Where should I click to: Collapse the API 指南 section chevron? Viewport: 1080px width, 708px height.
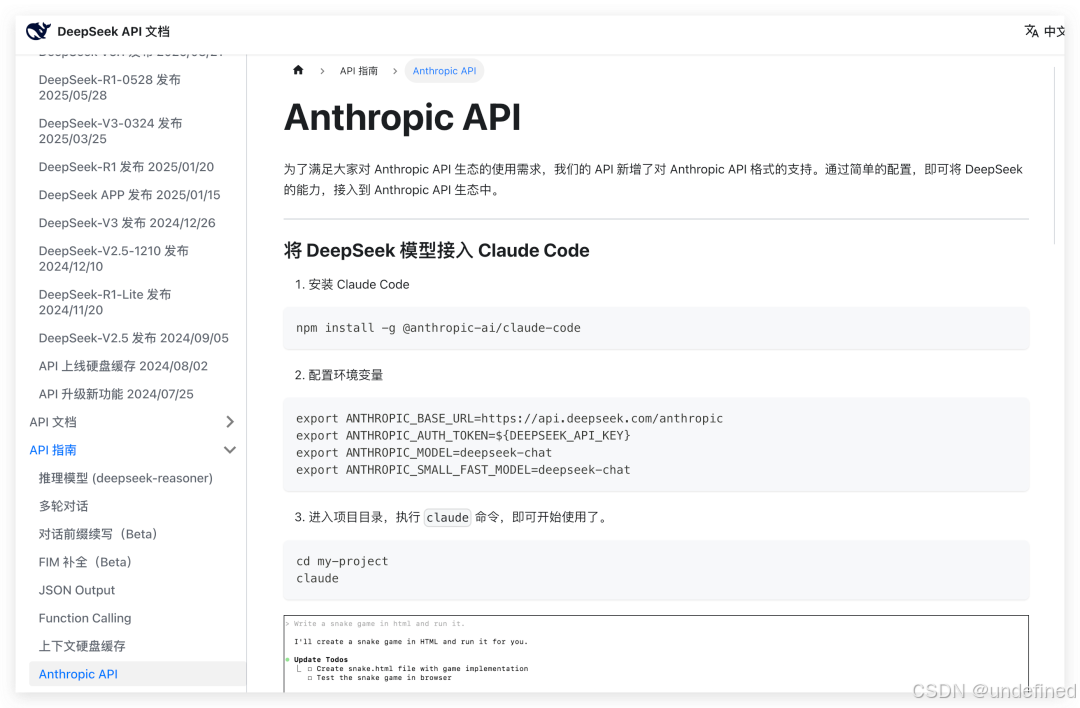pos(230,450)
